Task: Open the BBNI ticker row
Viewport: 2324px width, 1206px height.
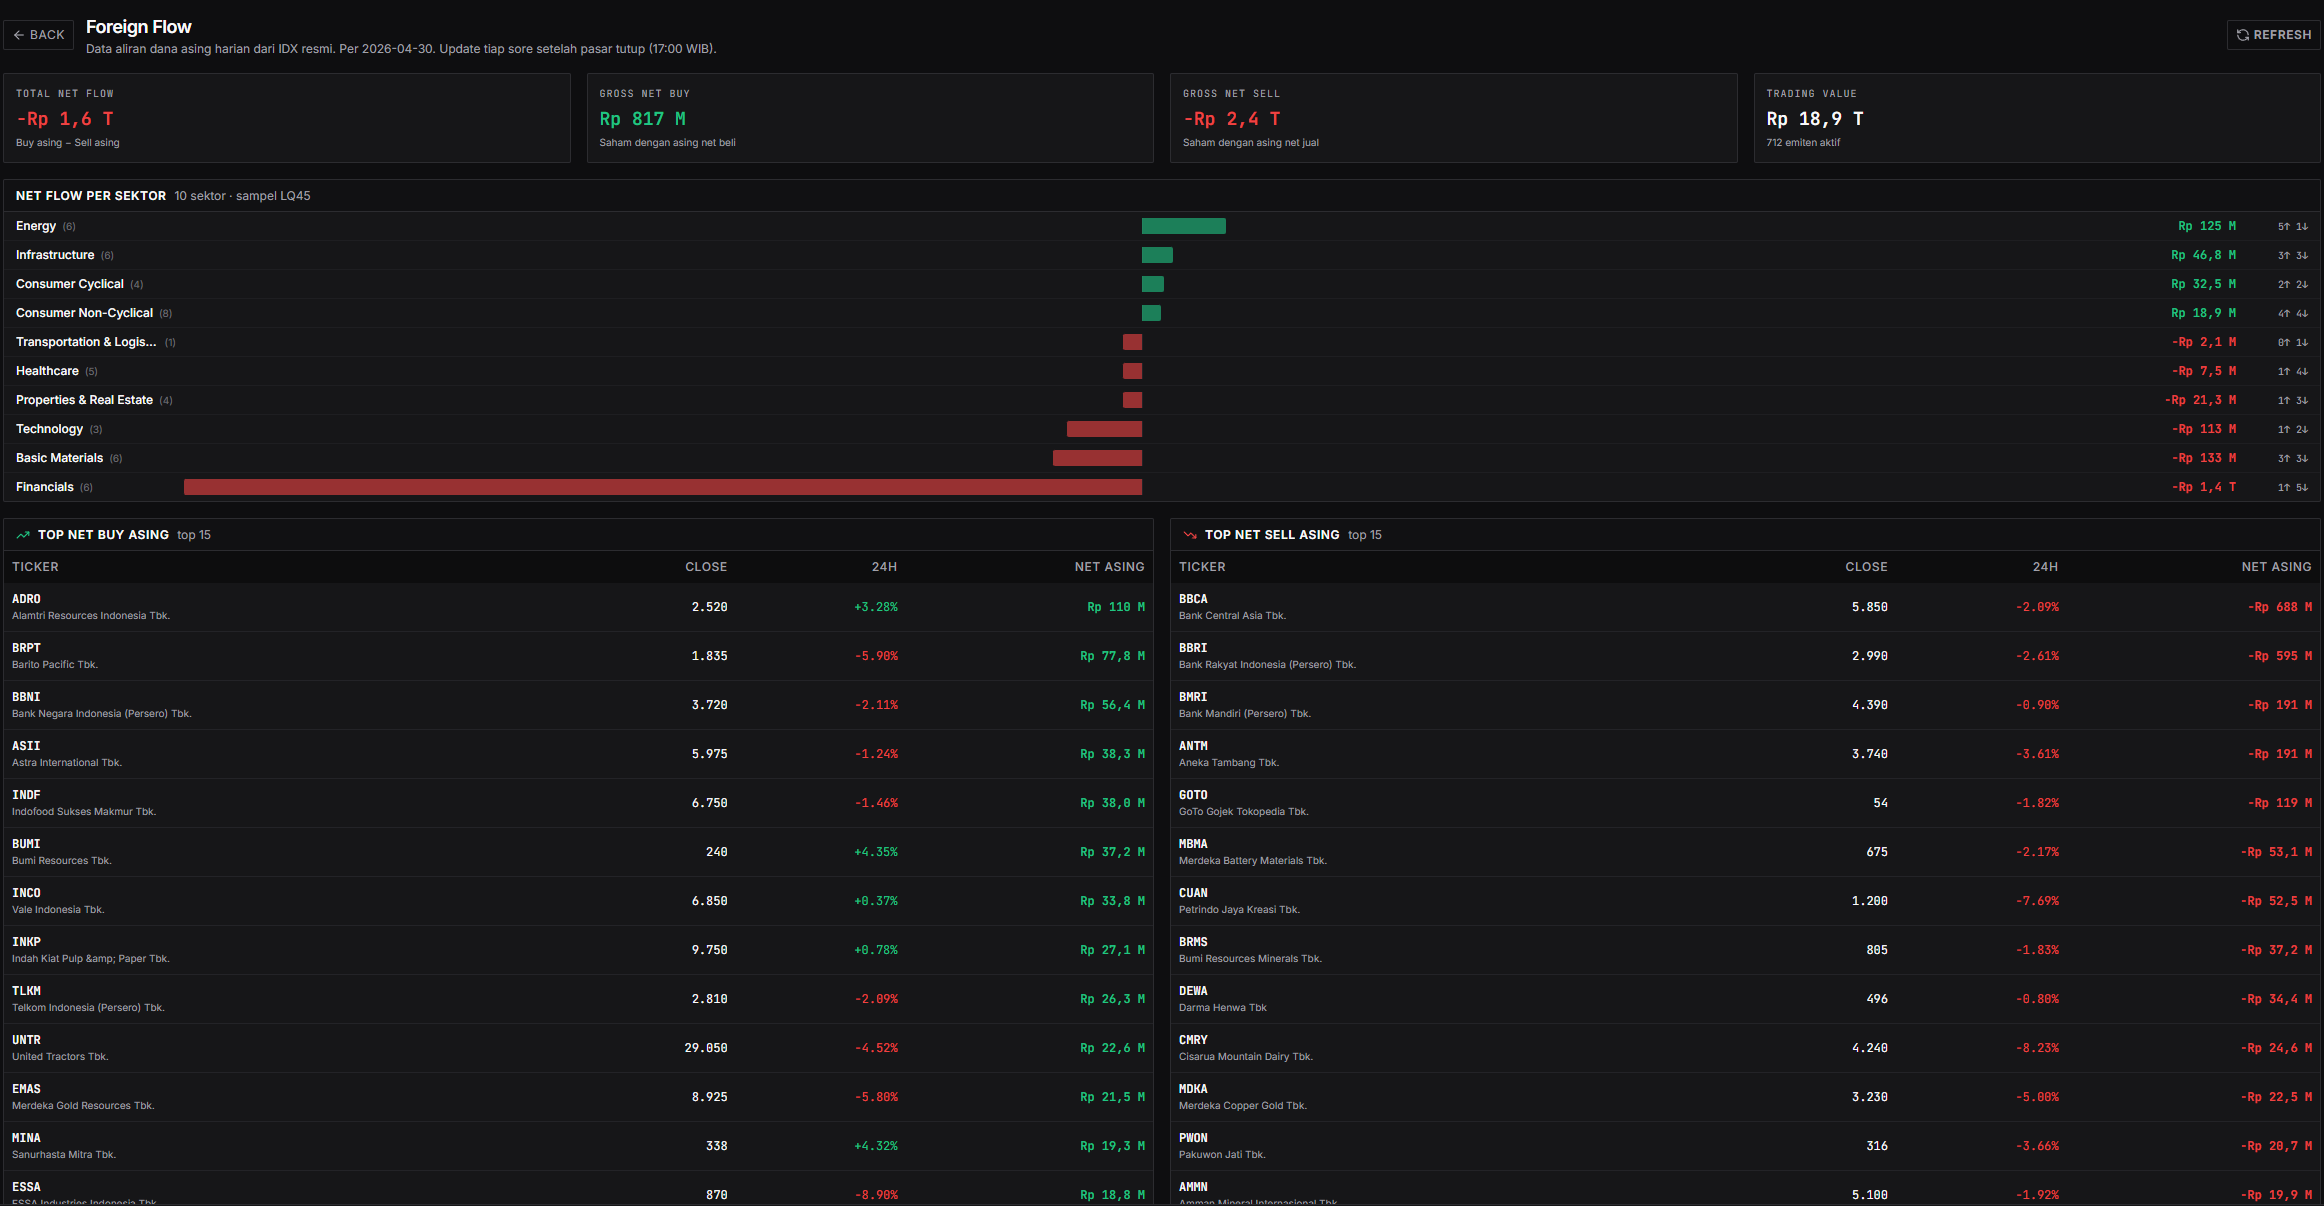Action: (578, 705)
